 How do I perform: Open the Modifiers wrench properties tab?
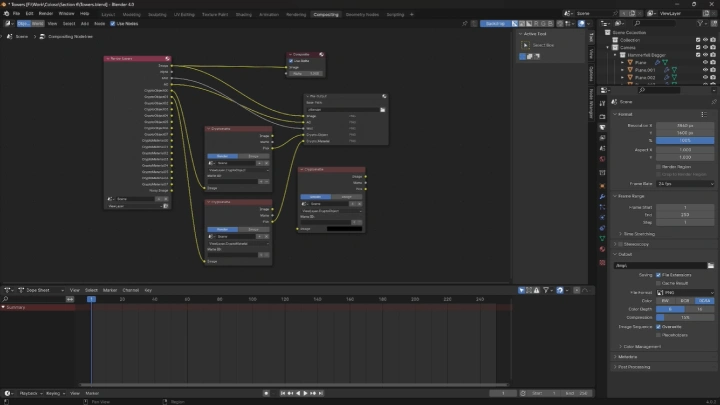[x=602, y=197]
